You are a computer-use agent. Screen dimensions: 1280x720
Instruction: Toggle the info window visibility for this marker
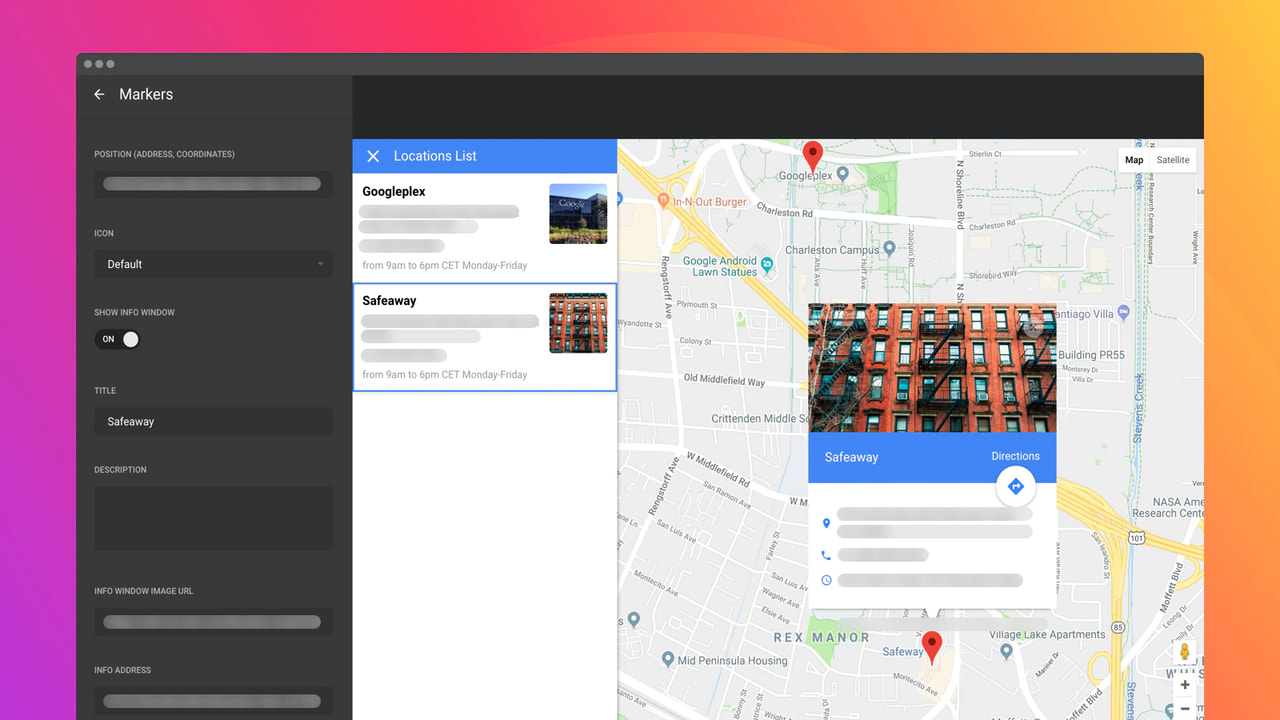[x=117, y=339]
